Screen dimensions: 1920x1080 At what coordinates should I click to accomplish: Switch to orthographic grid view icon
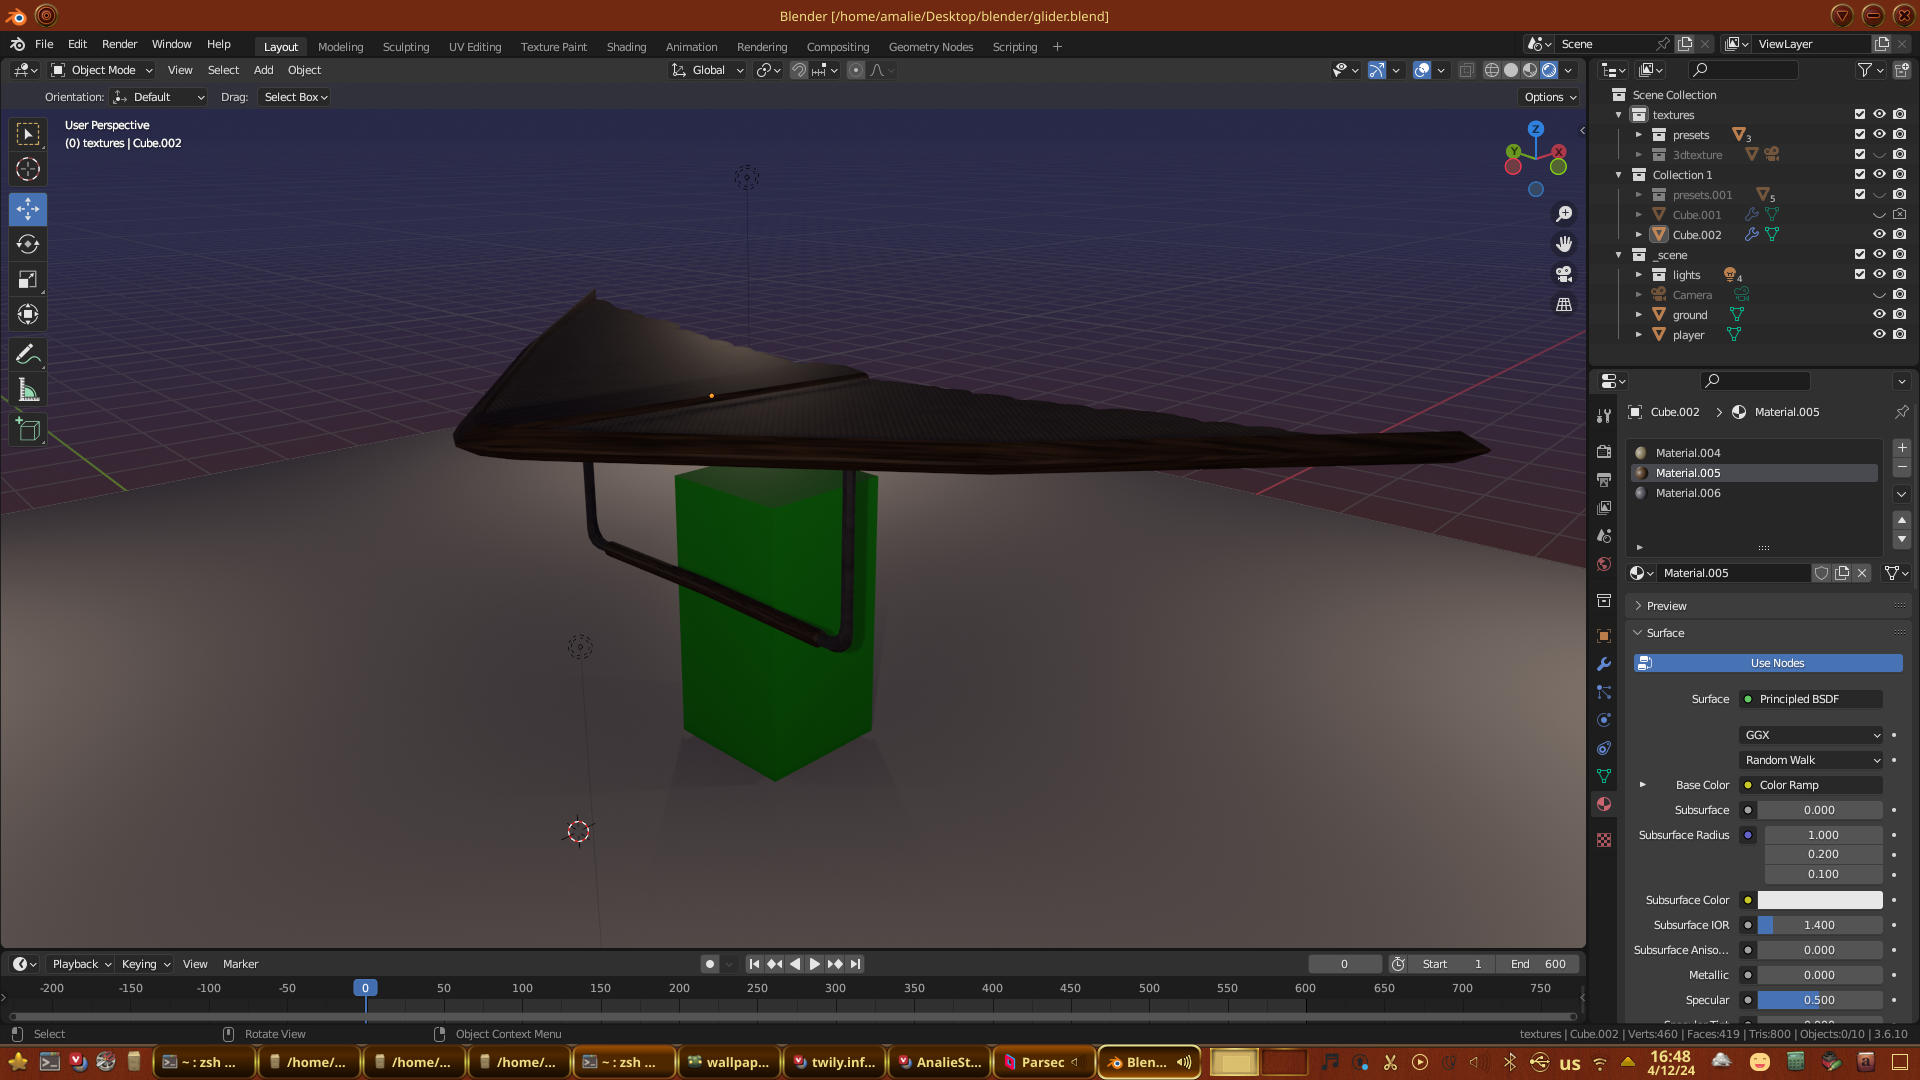tap(1564, 305)
